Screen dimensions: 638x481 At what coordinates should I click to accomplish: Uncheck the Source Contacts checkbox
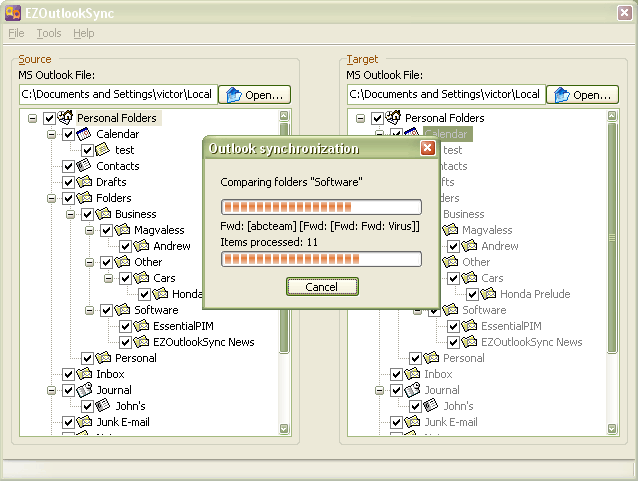pyautogui.click(x=68, y=166)
